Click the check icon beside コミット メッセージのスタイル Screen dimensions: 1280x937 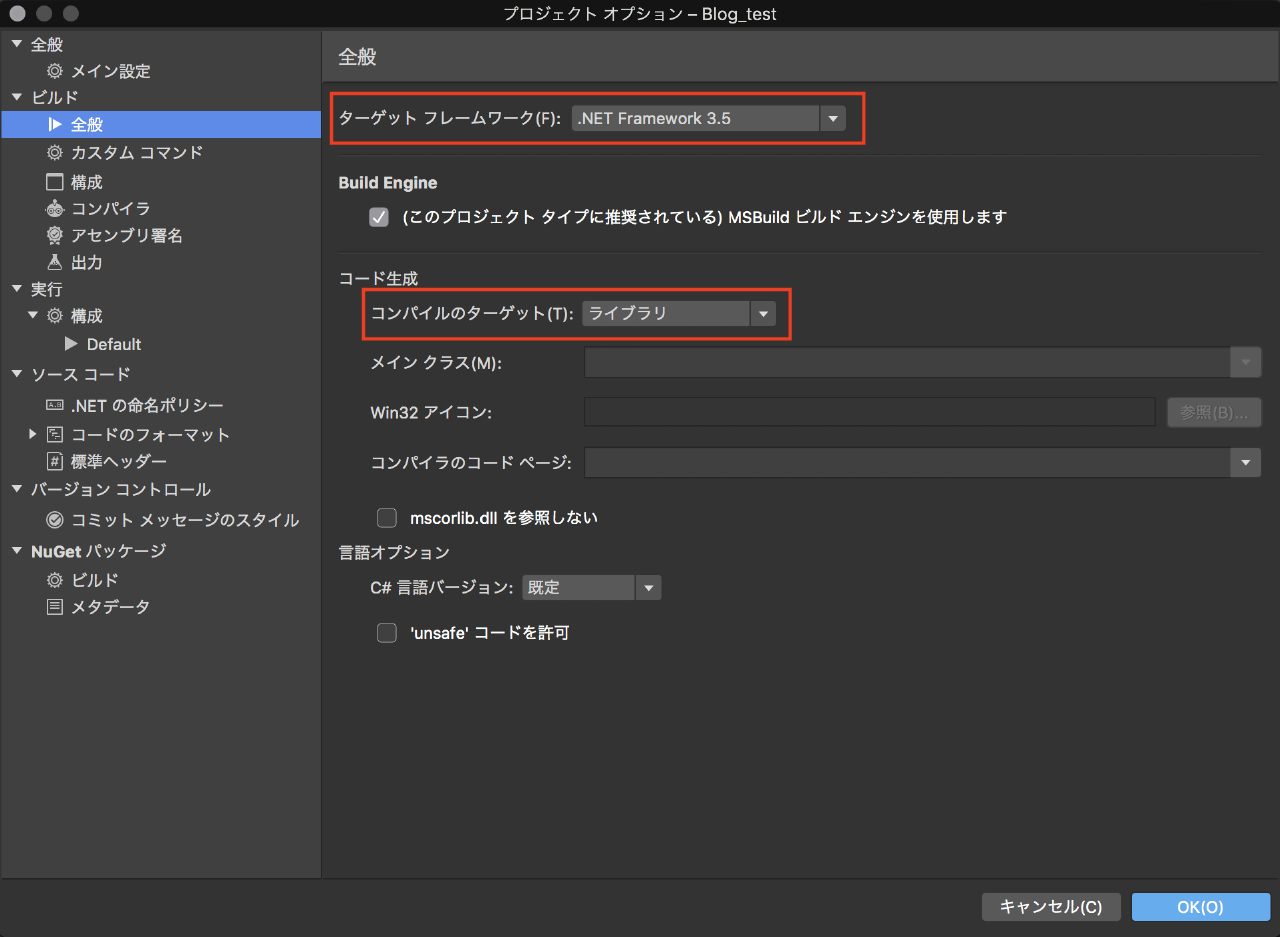click(54, 520)
